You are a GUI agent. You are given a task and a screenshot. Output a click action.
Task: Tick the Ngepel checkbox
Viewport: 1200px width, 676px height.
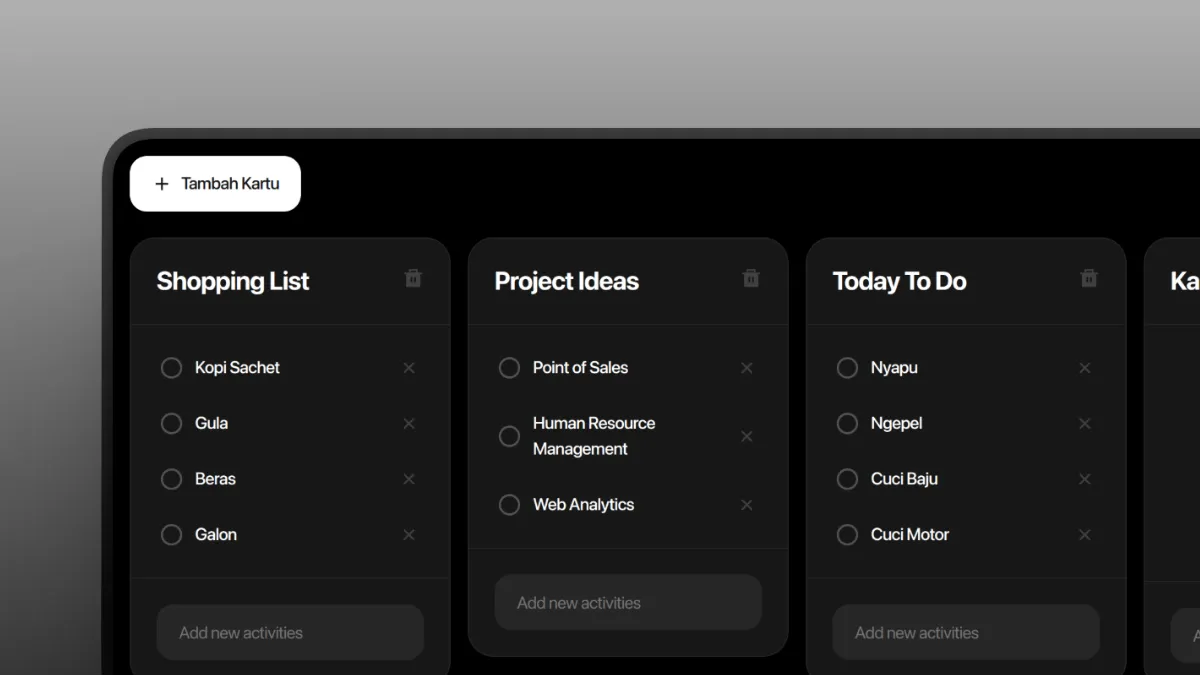tap(847, 424)
